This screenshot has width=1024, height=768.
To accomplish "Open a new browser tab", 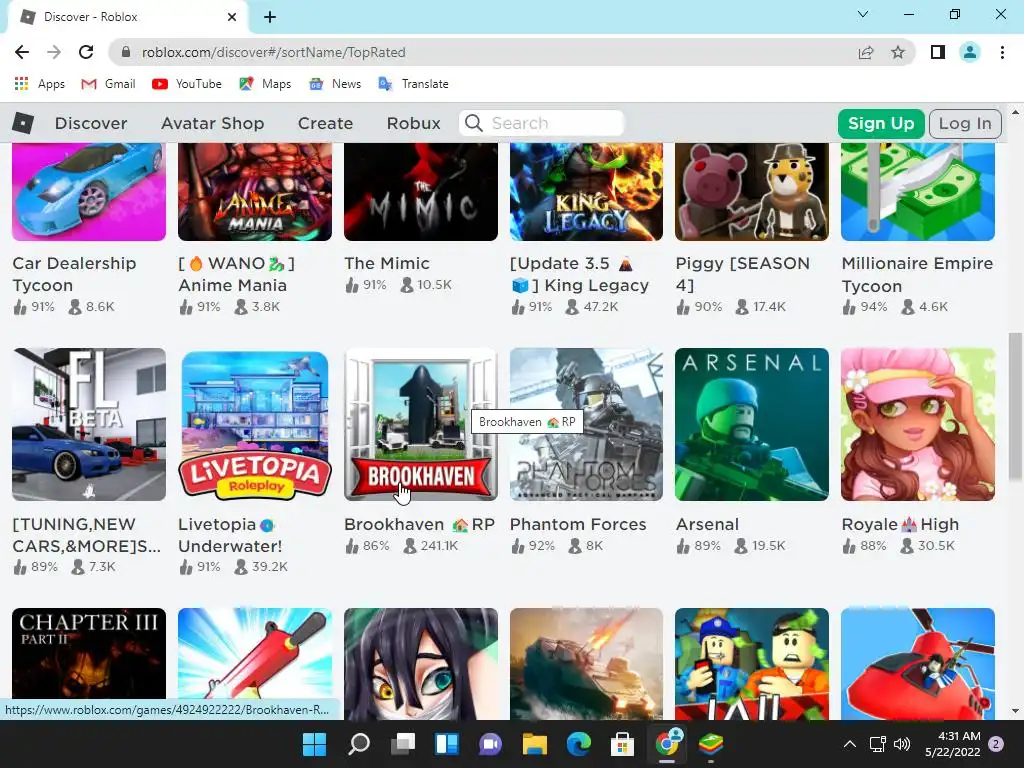I will pyautogui.click(x=270, y=17).
